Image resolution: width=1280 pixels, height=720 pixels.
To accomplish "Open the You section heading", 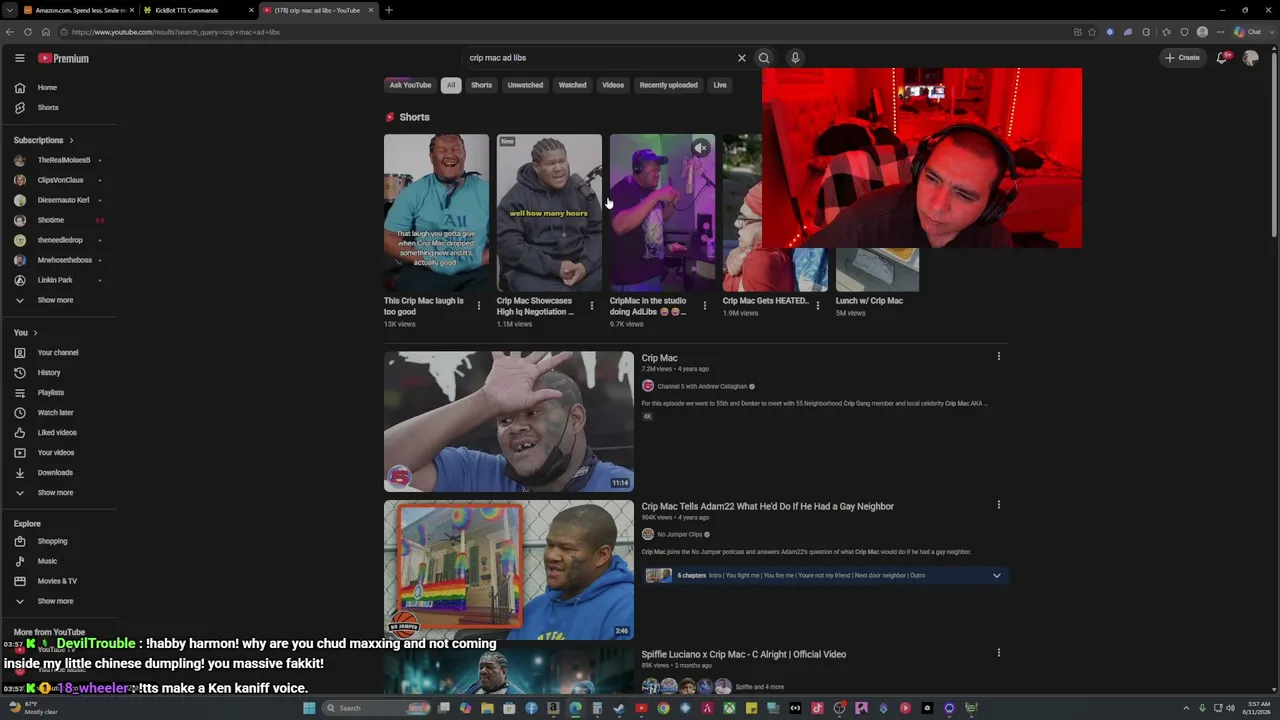I will click(26, 332).
